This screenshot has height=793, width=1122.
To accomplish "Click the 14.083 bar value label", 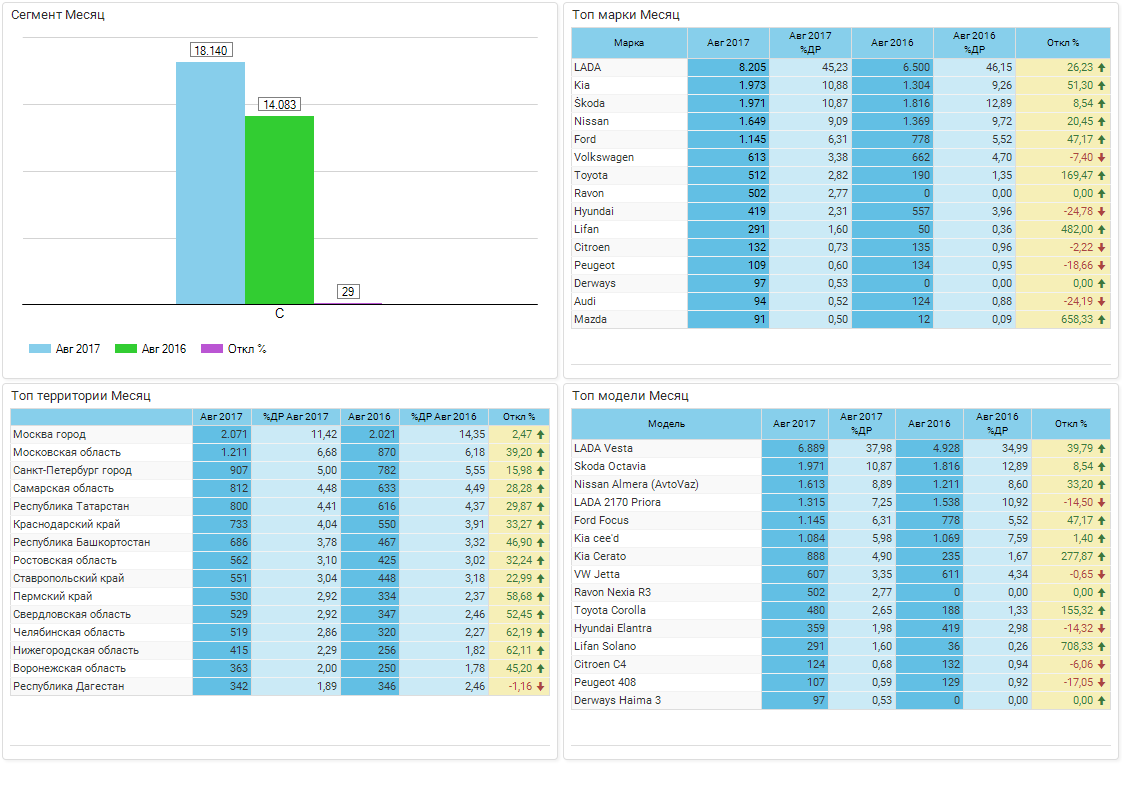I will tap(279, 104).
